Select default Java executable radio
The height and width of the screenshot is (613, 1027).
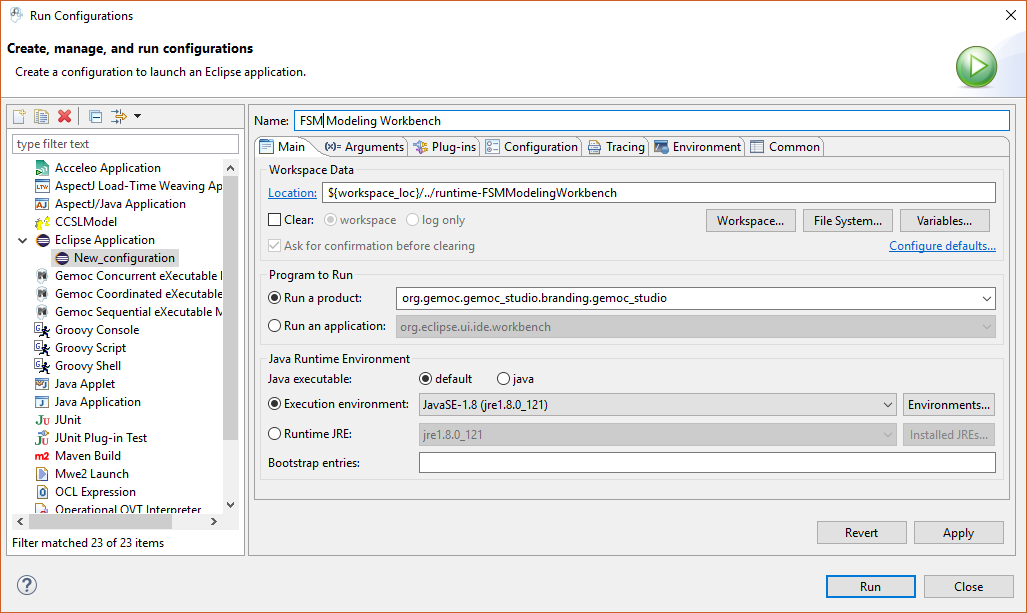(426, 379)
